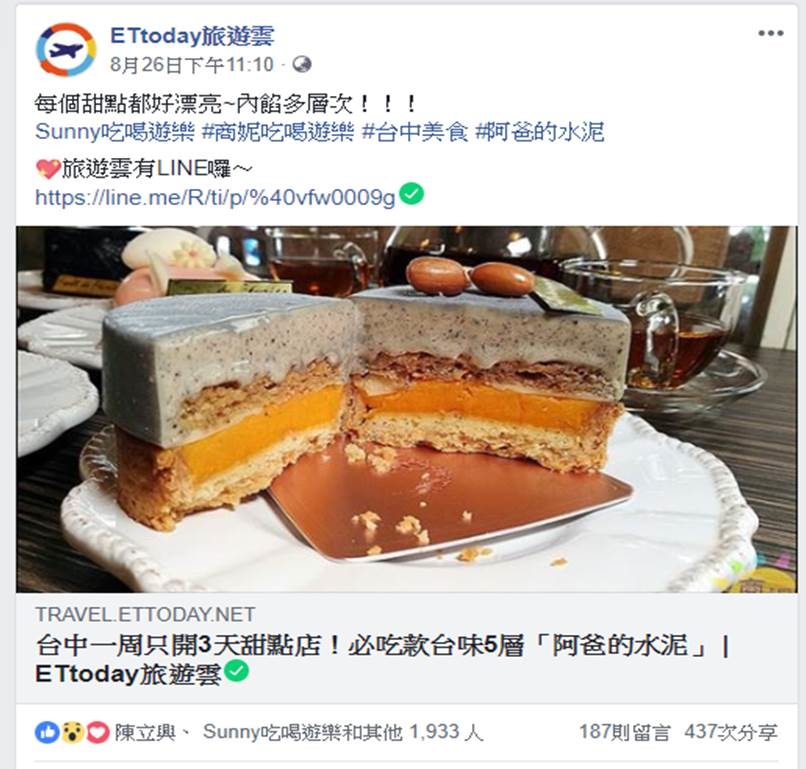
Task: Click the public globe privacy icon
Action: point(302,65)
